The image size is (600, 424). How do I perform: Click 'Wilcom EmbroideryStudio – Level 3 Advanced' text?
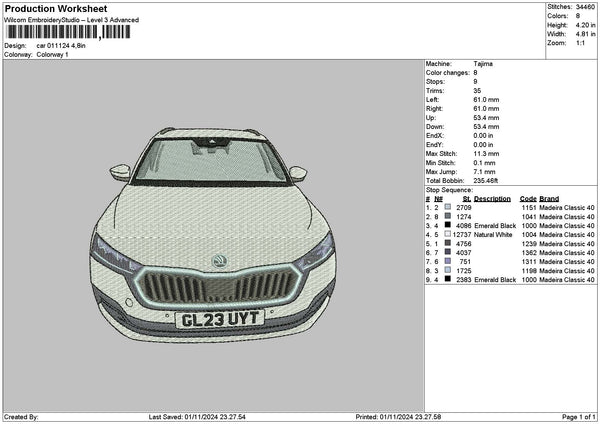(x=72, y=20)
